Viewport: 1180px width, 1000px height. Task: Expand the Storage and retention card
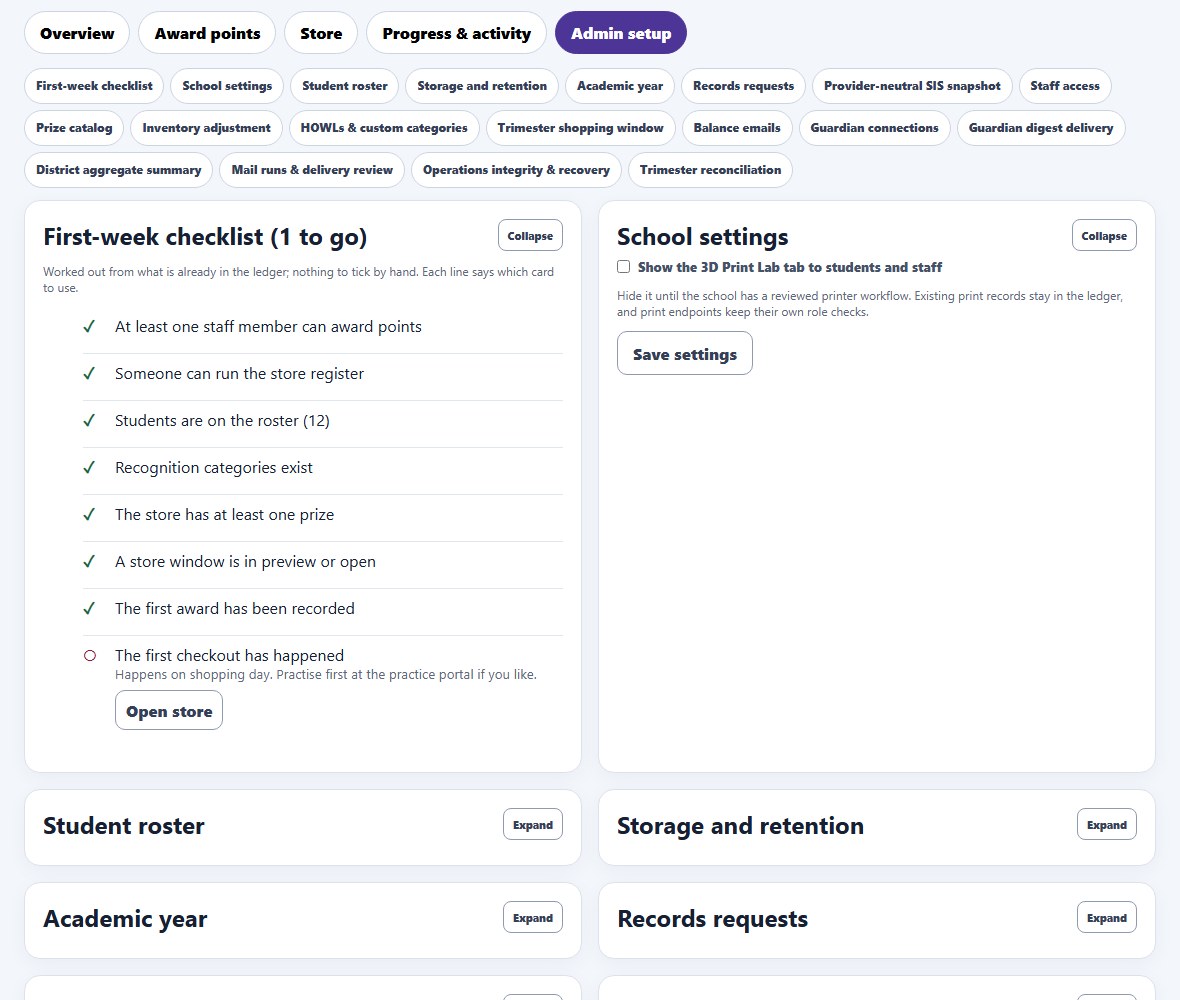point(1106,825)
